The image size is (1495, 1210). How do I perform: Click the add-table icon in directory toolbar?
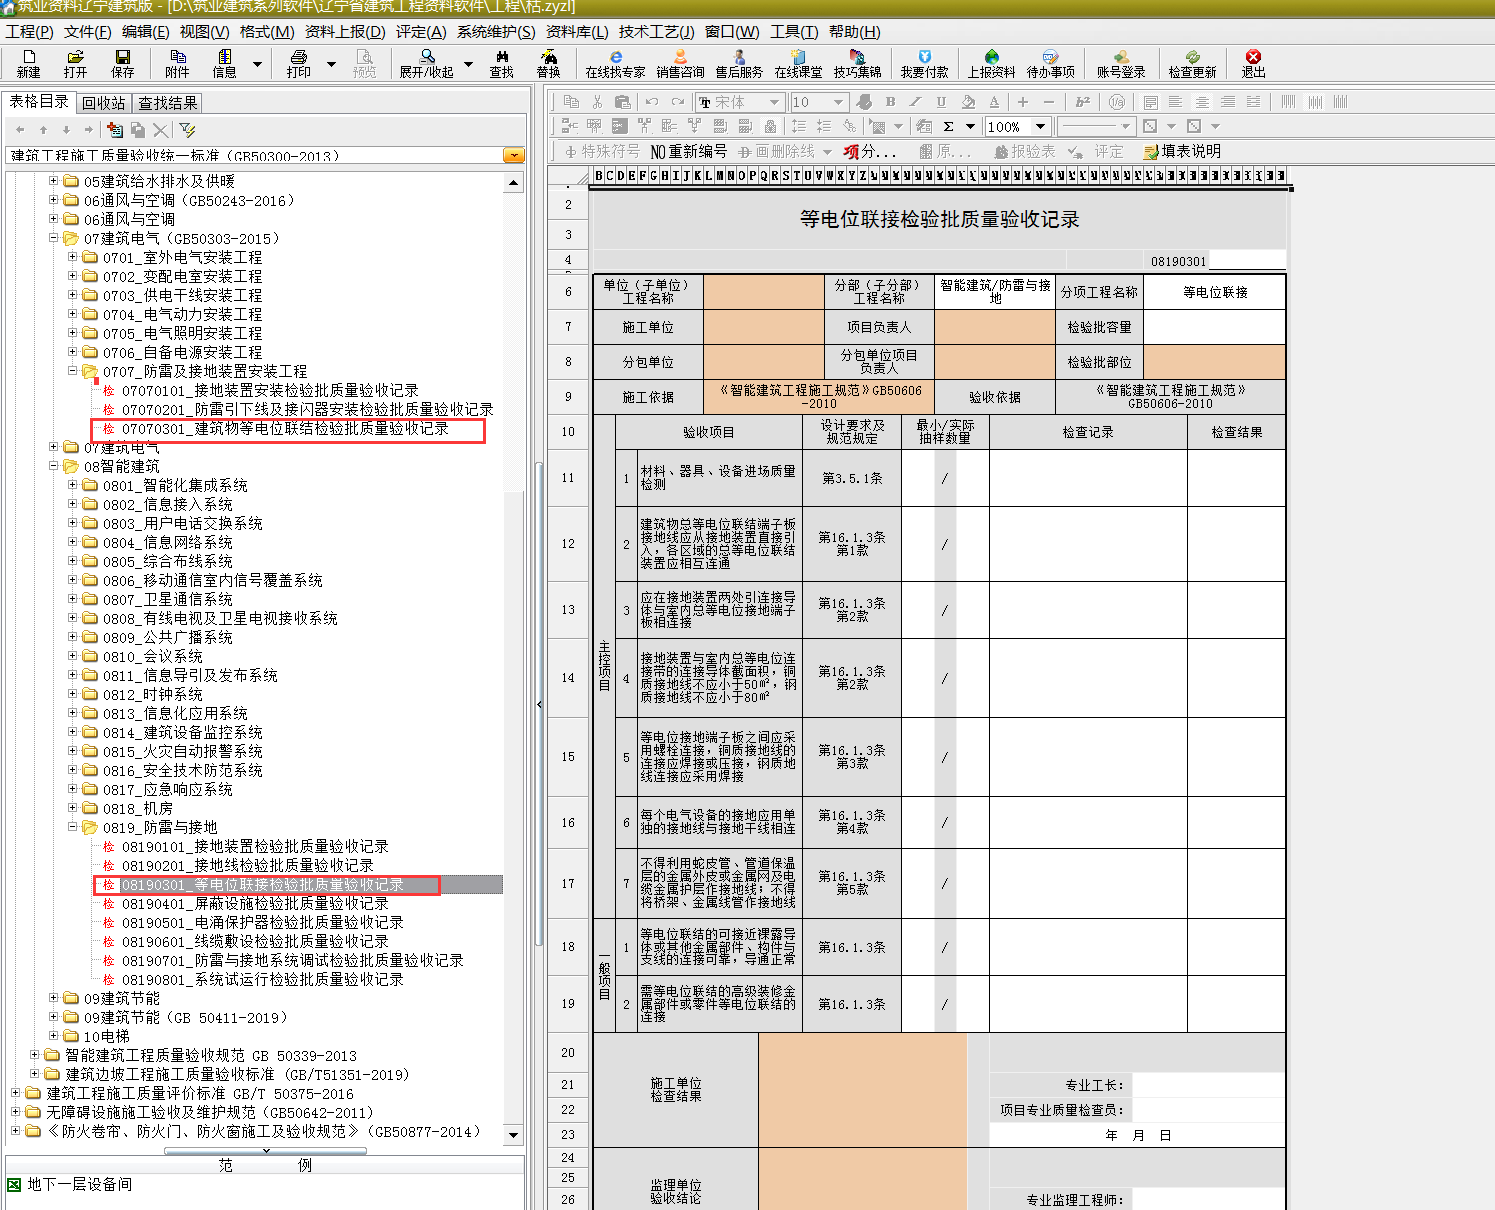(x=115, y=130)
